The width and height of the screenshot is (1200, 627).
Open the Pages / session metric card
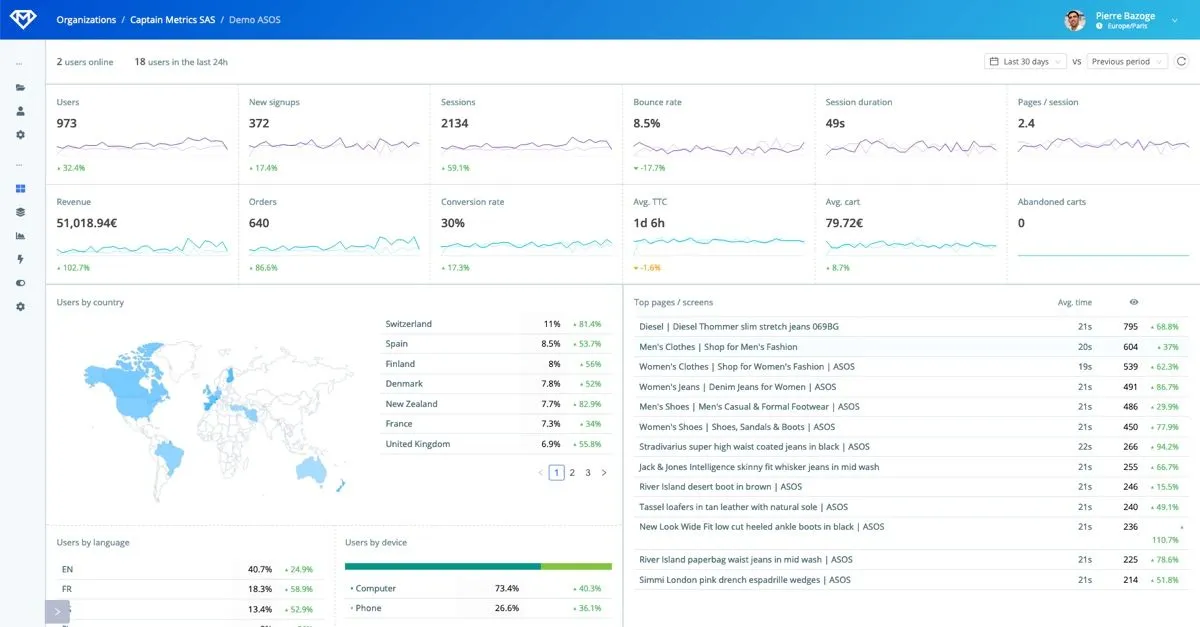pyautogui.click(x=1102, y=135)
